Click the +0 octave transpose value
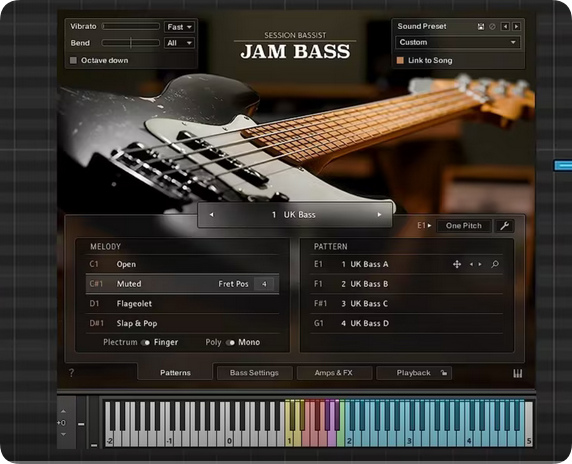This screenshot has width=572, height=464. 62,423
